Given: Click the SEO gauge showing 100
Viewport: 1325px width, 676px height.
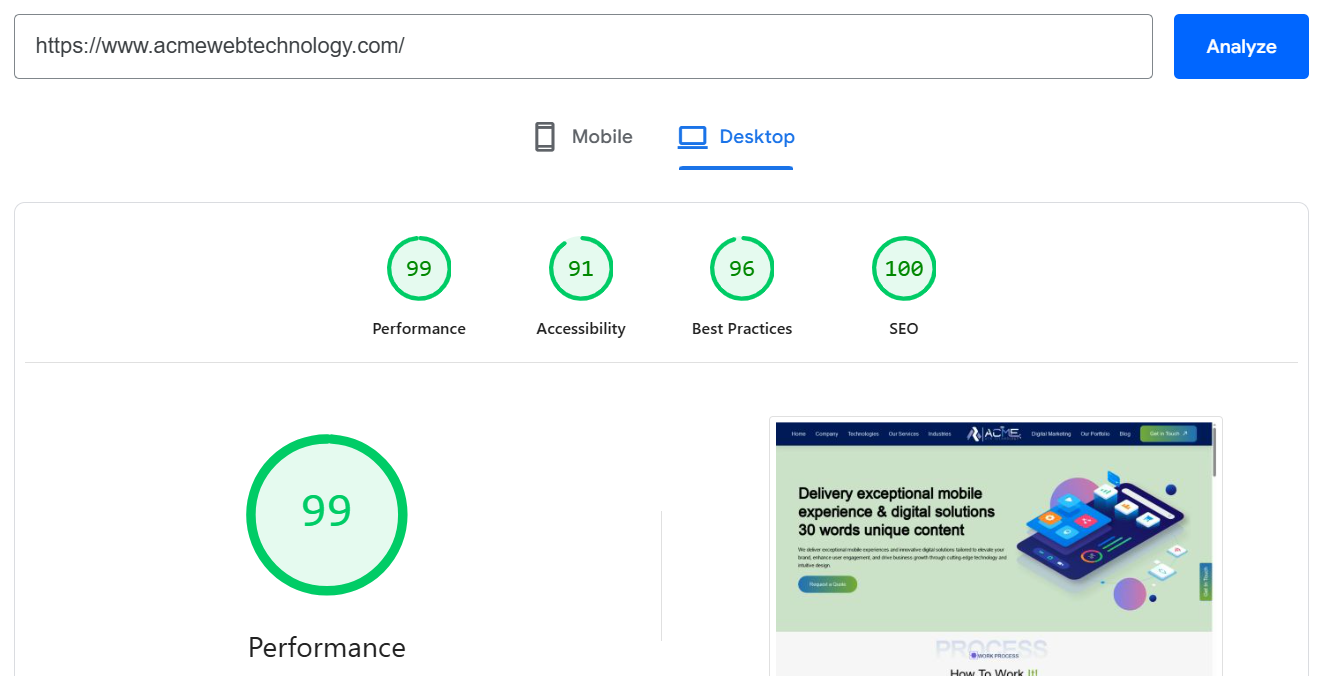Looking at the screenshot, I should [904, 268].
